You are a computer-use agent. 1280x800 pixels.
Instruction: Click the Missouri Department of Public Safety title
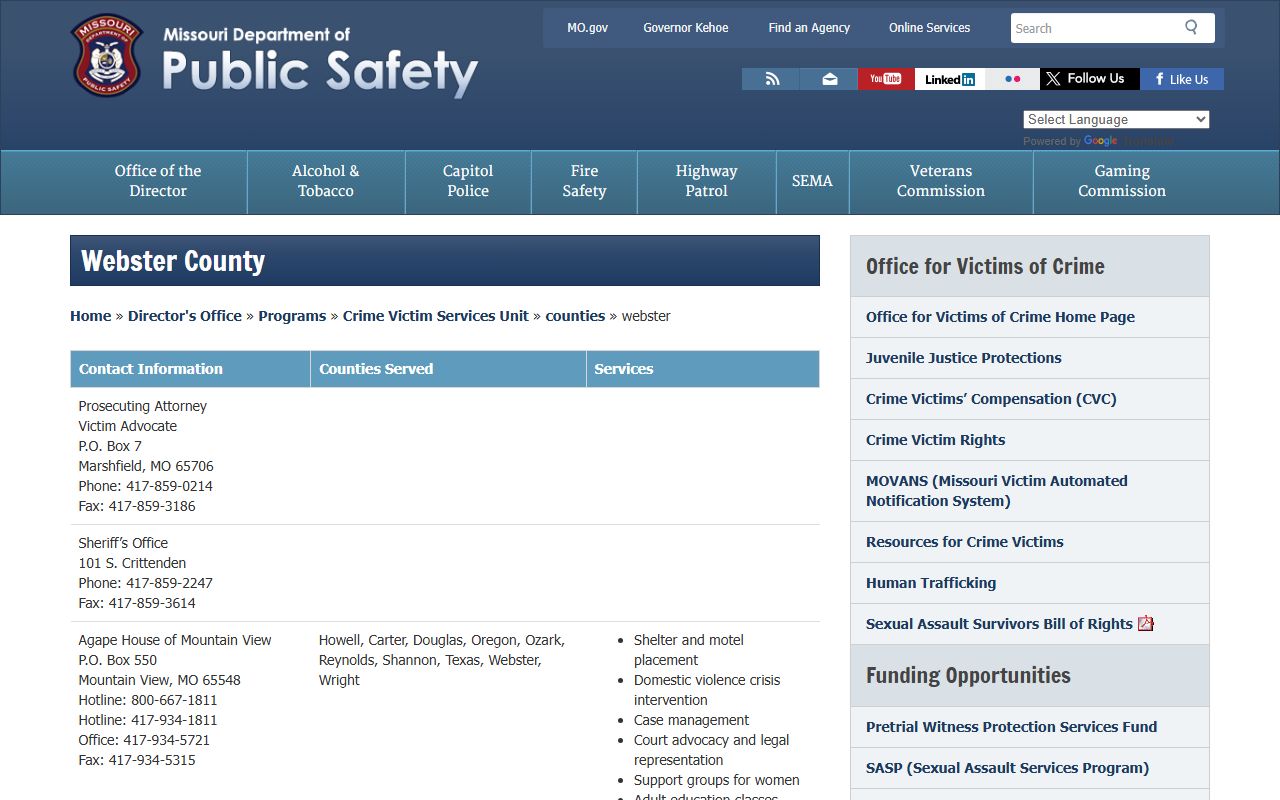pyautogui.click(x=320, y=61)
